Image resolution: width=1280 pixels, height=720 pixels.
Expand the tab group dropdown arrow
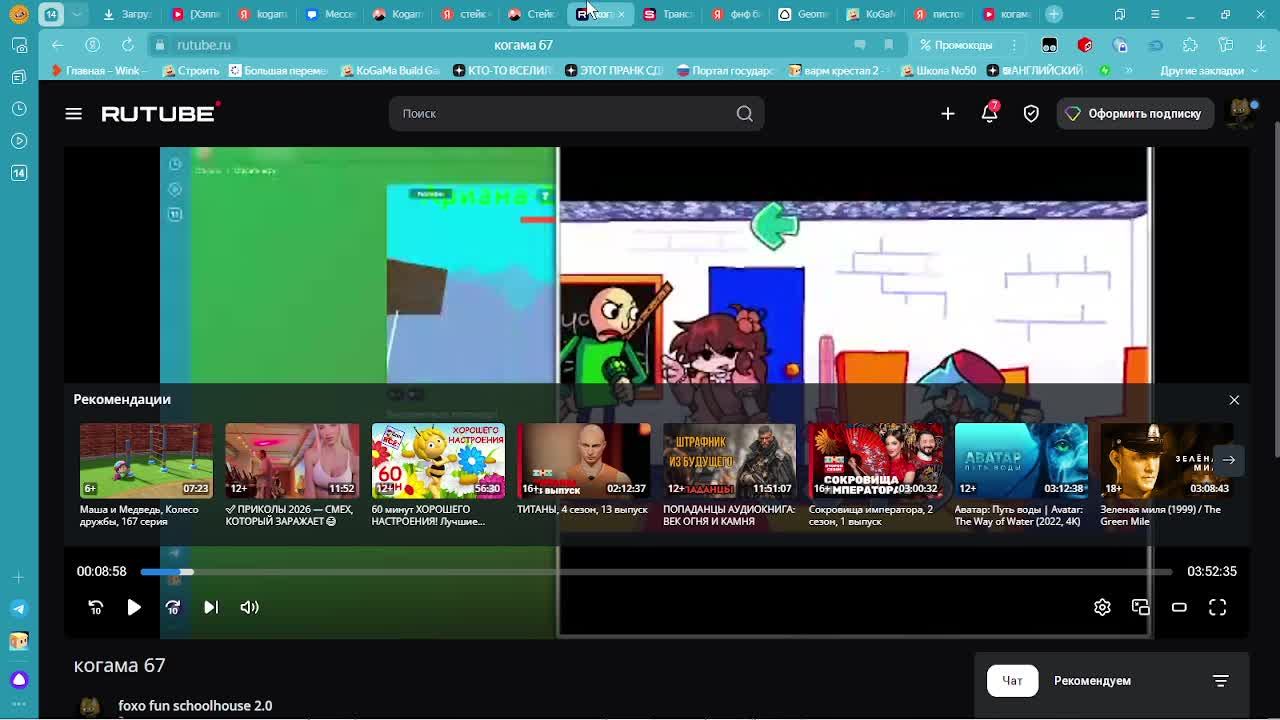[77, 14]
